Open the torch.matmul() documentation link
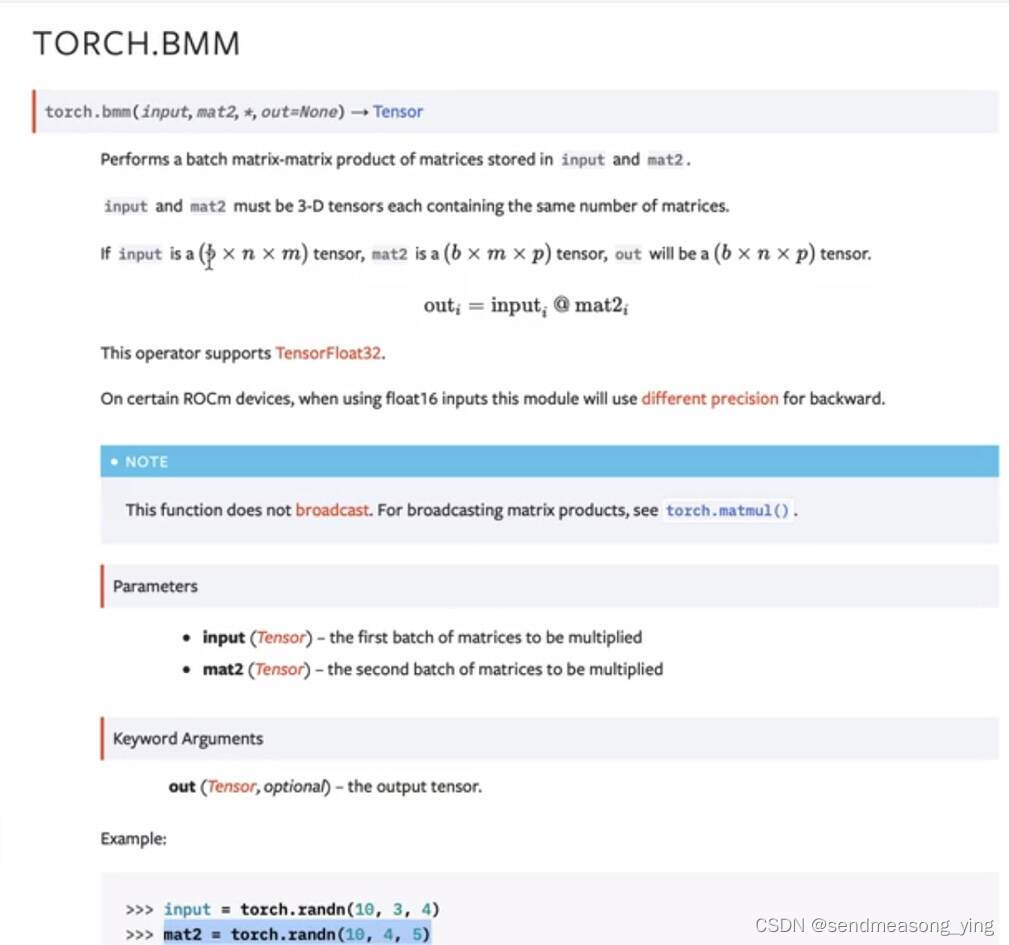 pos(728,510)
